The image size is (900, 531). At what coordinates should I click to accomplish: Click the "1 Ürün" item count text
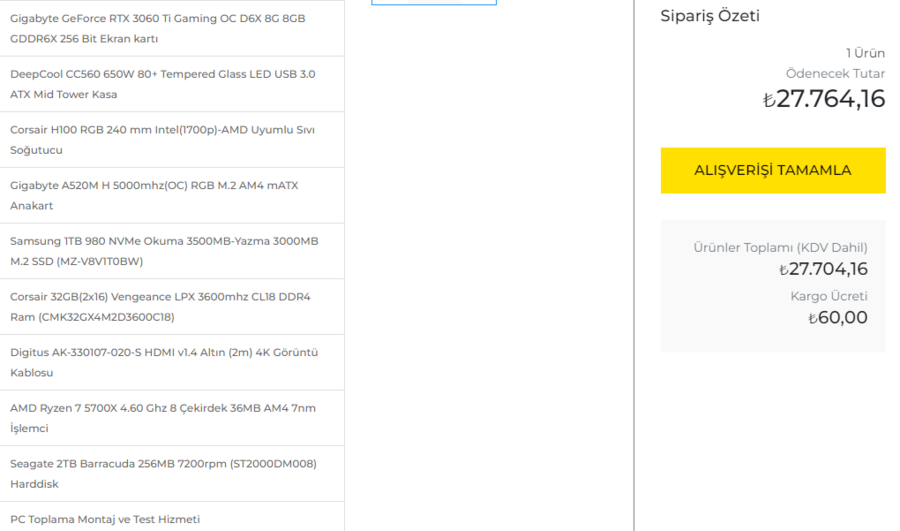865,53
